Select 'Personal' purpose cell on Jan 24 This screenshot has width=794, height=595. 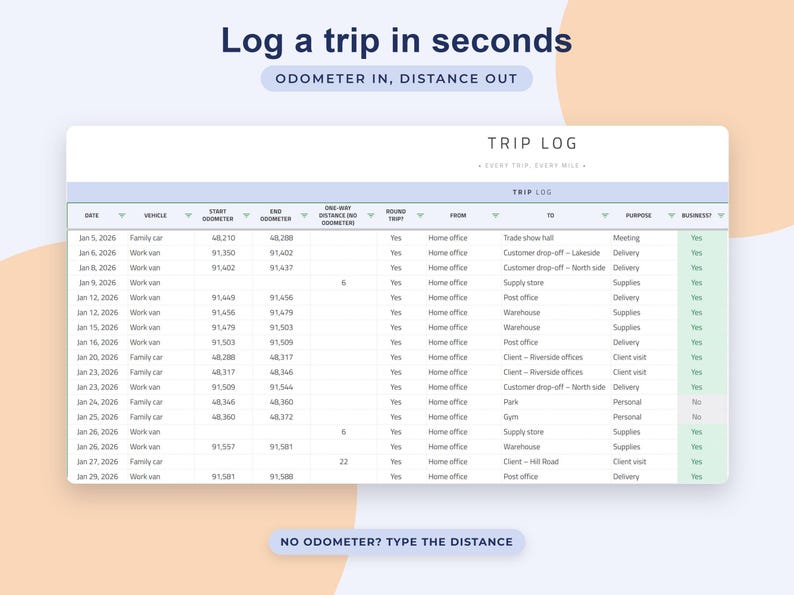coord(644,402)
